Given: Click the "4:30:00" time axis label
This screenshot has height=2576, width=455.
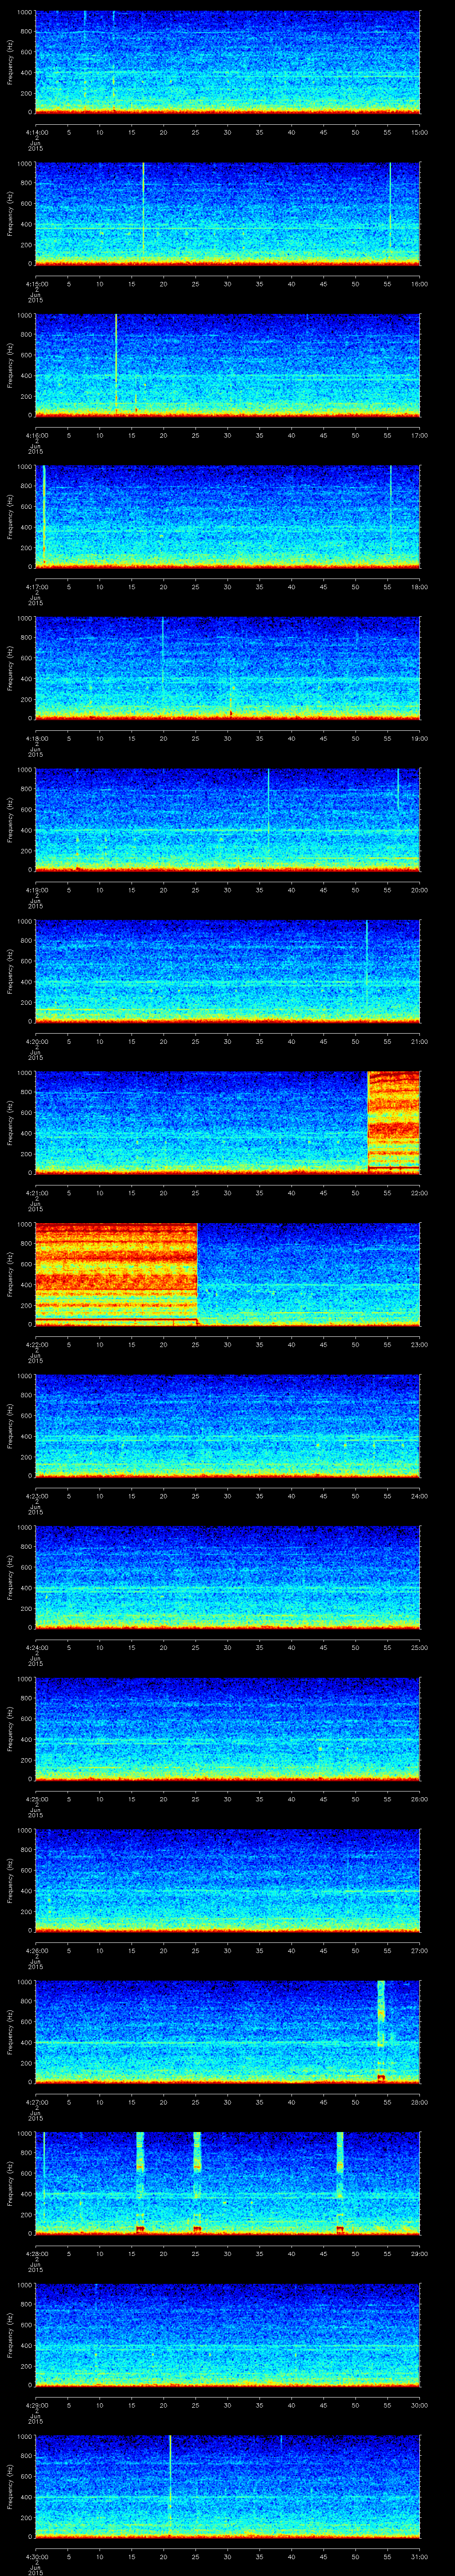Looking at the screenshot, I should tap(36, 2557).
